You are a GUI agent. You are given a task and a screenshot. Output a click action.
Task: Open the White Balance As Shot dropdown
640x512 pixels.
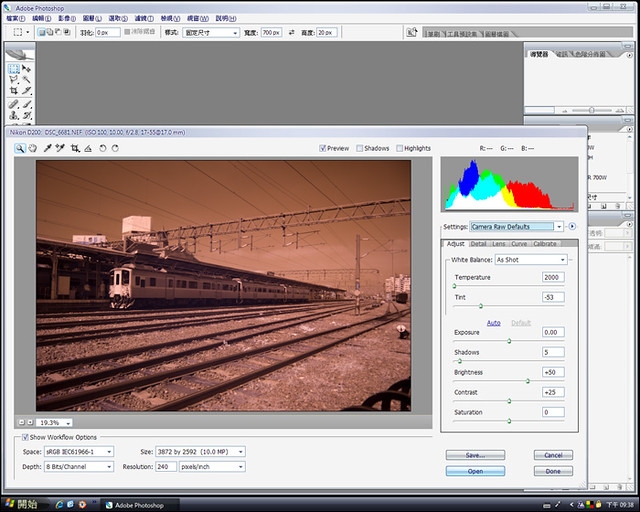click(531, 260)
